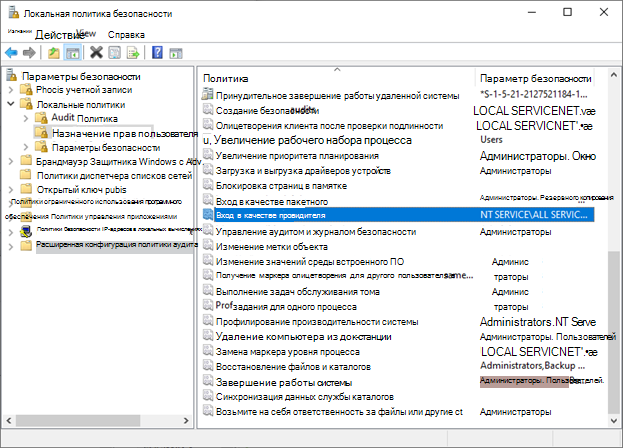Select Политики диспетчера списков сетей
This screenshot has height=448, width=623.
(114, 176)
